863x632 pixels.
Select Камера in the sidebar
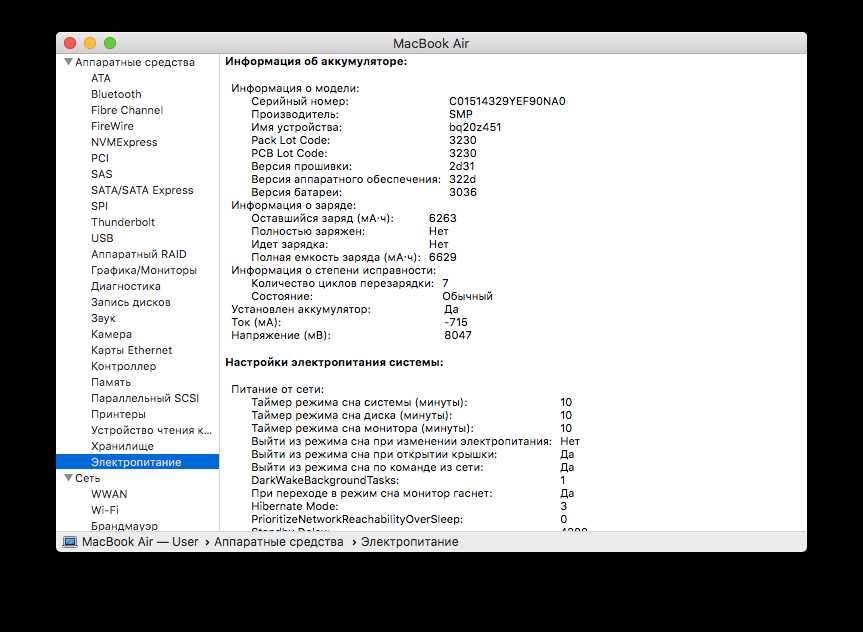coord(111,334)
